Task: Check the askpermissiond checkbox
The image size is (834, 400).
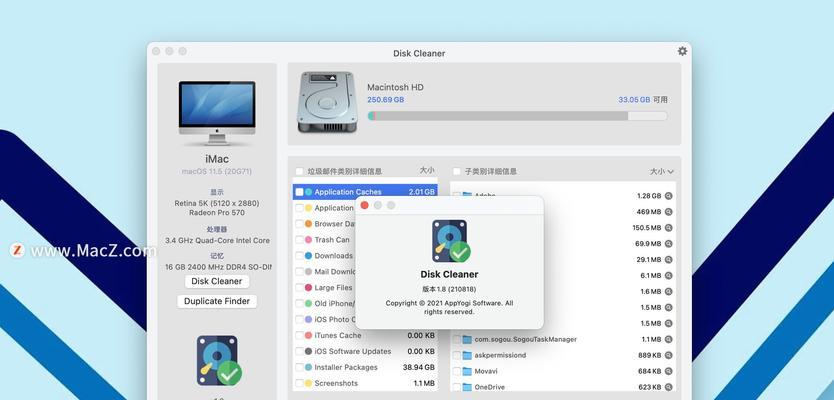Action: pyautogui.click(x=456, y=355)
